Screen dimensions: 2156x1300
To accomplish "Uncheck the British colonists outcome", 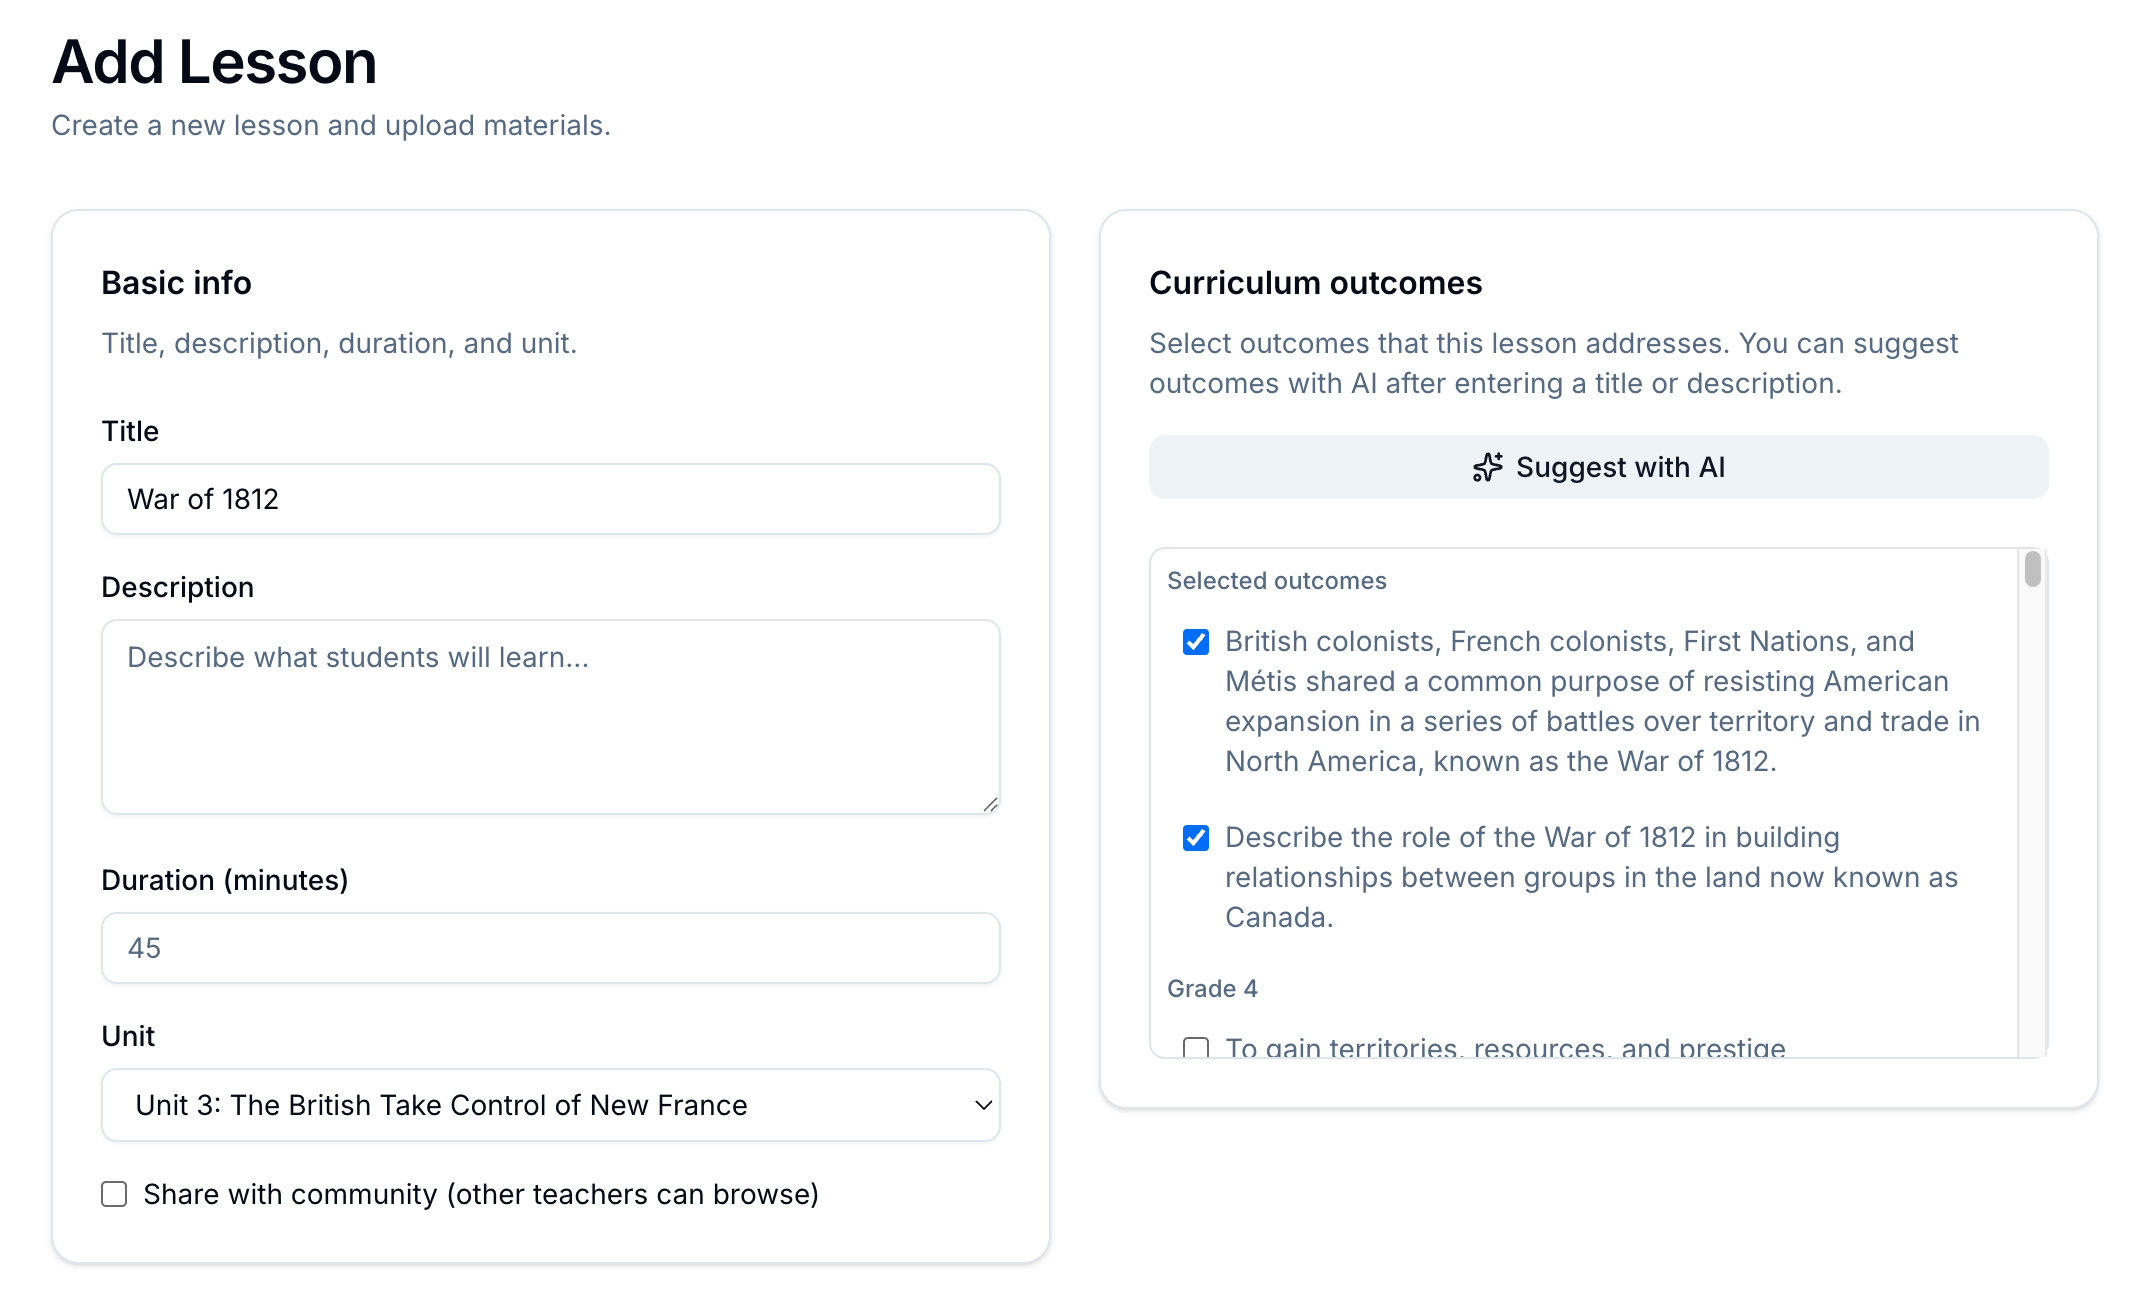I will [1195, 641].
